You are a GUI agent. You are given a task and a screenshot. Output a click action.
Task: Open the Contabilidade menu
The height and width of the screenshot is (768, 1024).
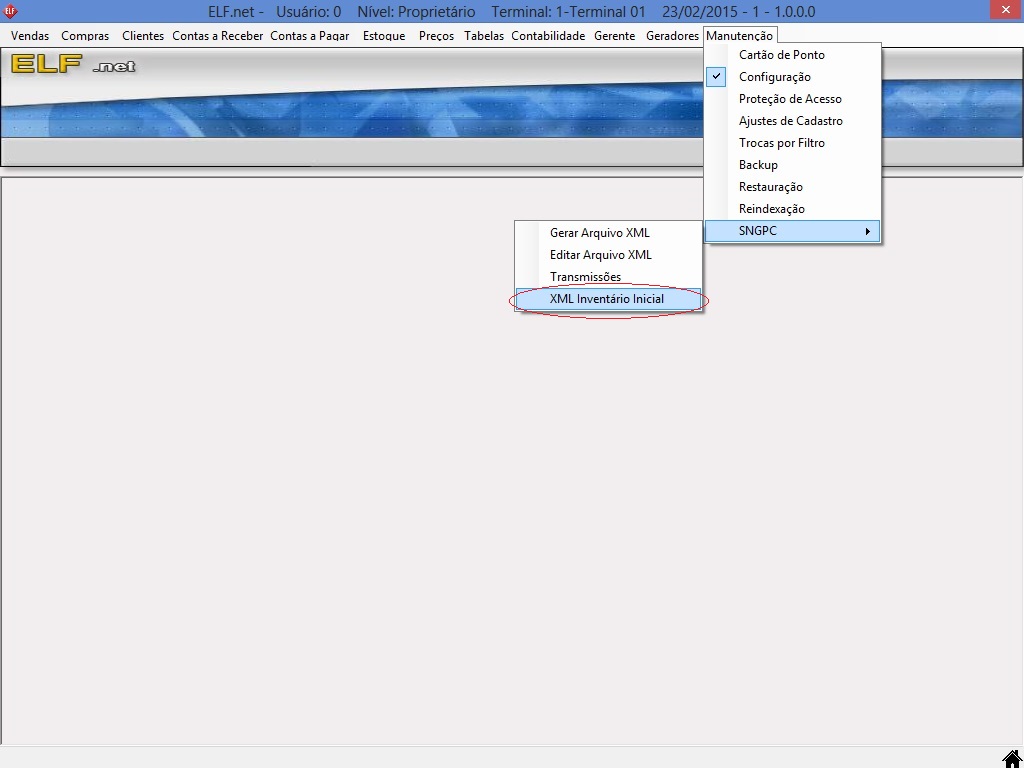click(x=548, y=36)
